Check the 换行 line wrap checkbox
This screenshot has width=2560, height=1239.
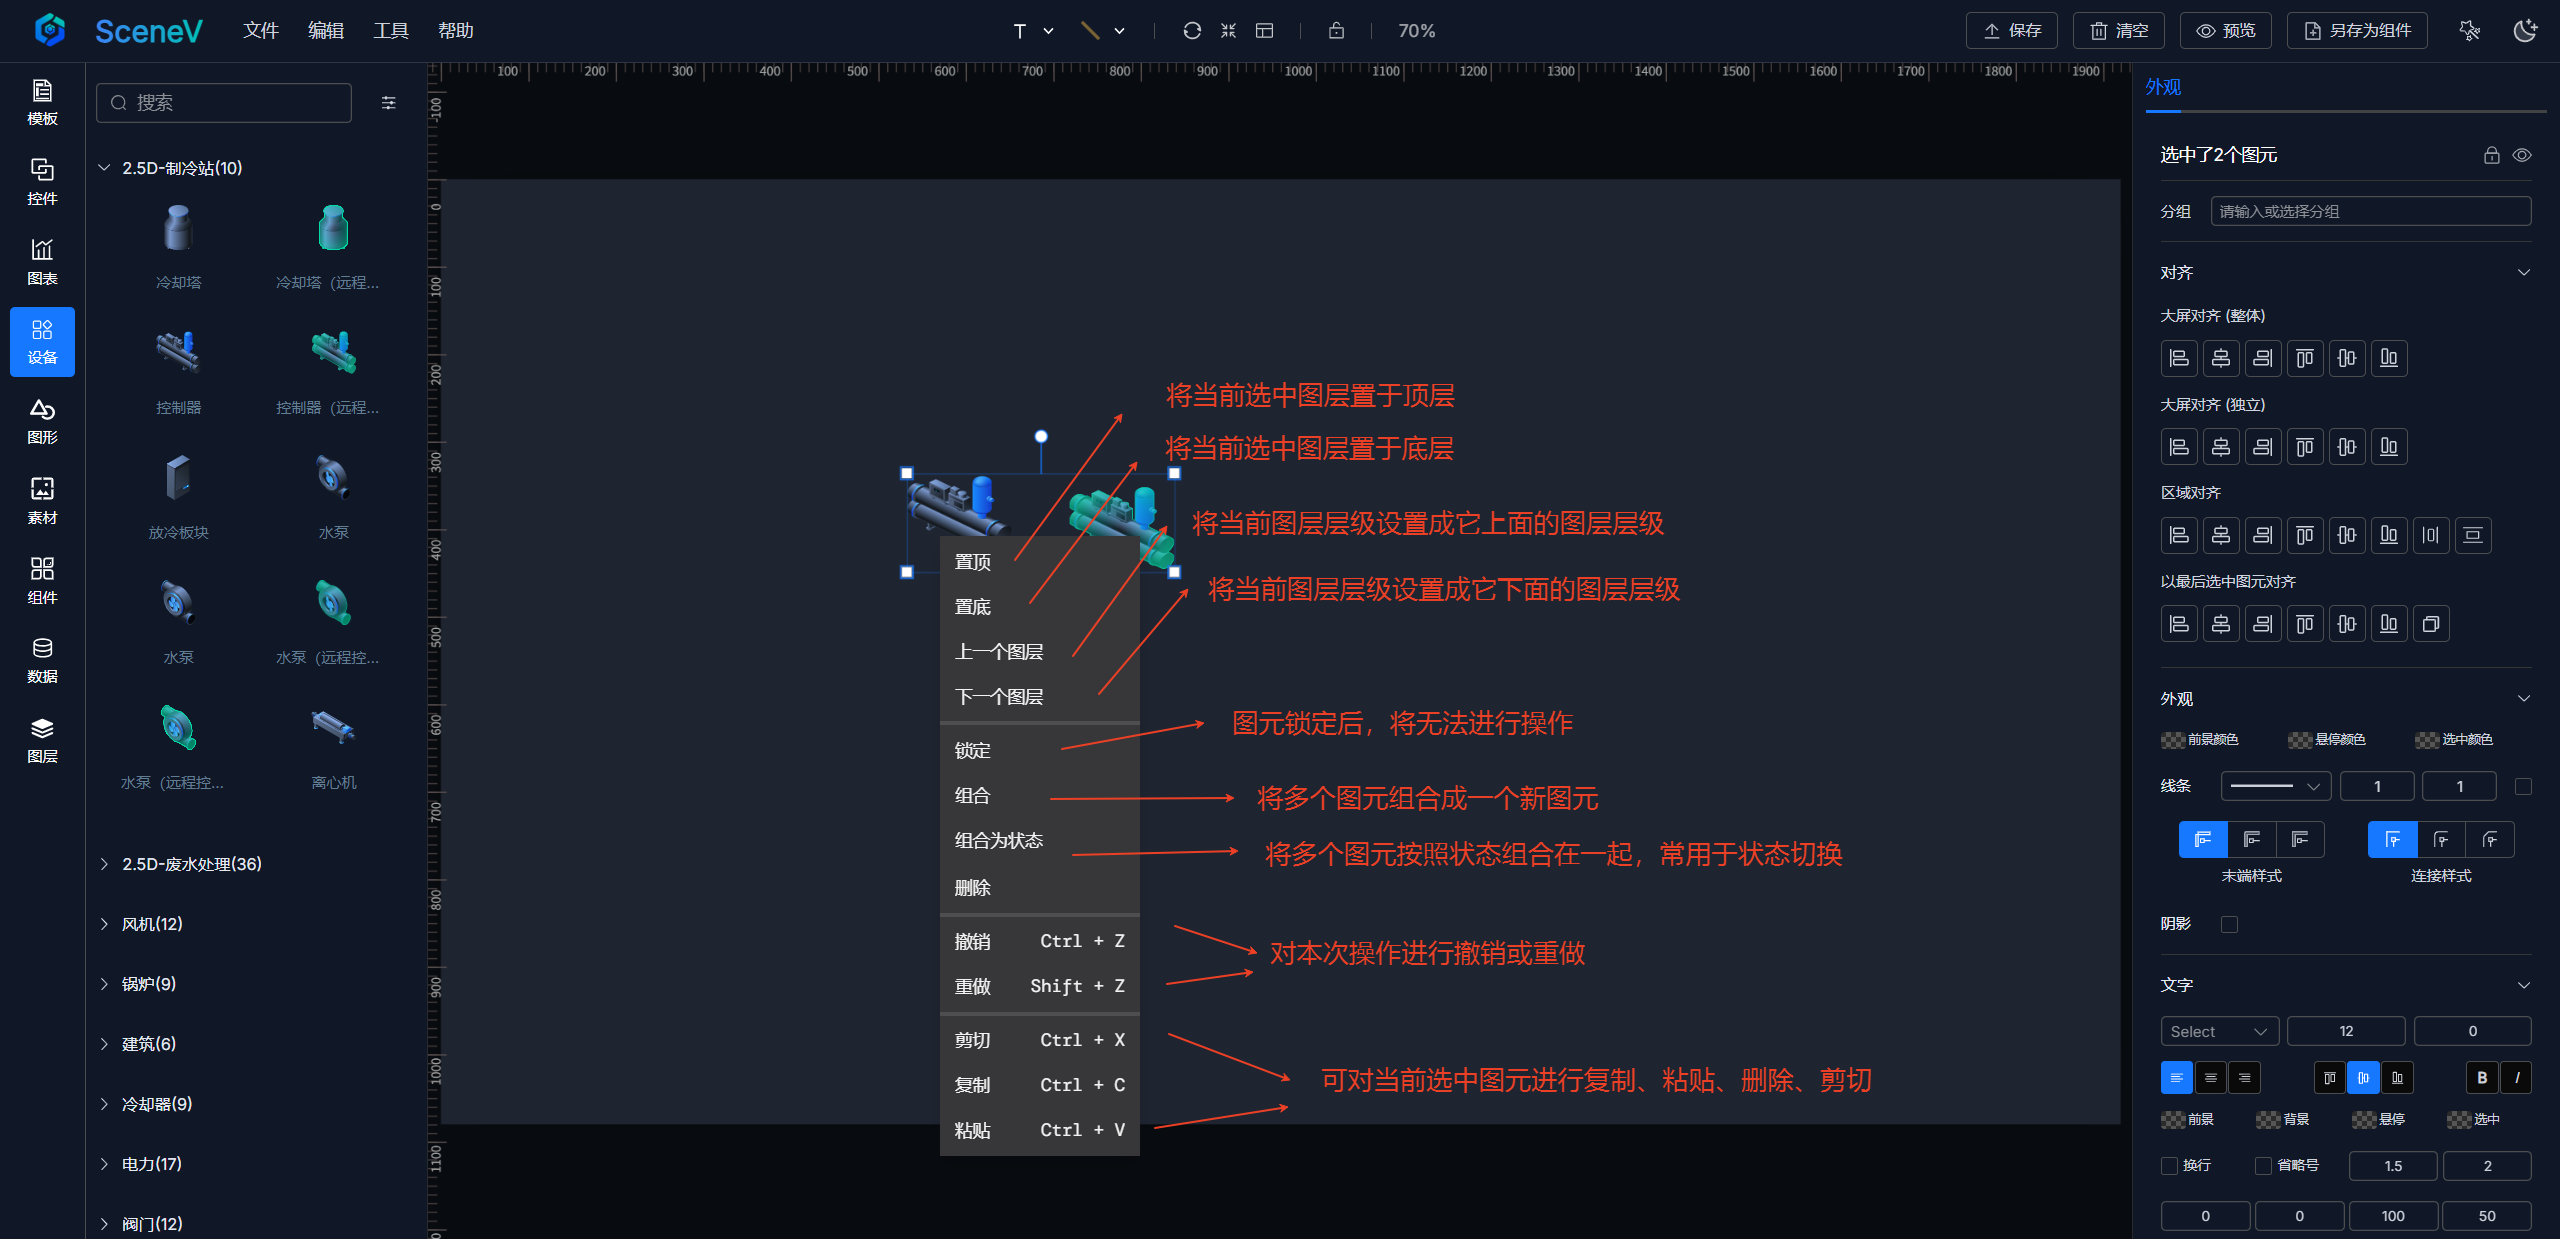2169,1165
